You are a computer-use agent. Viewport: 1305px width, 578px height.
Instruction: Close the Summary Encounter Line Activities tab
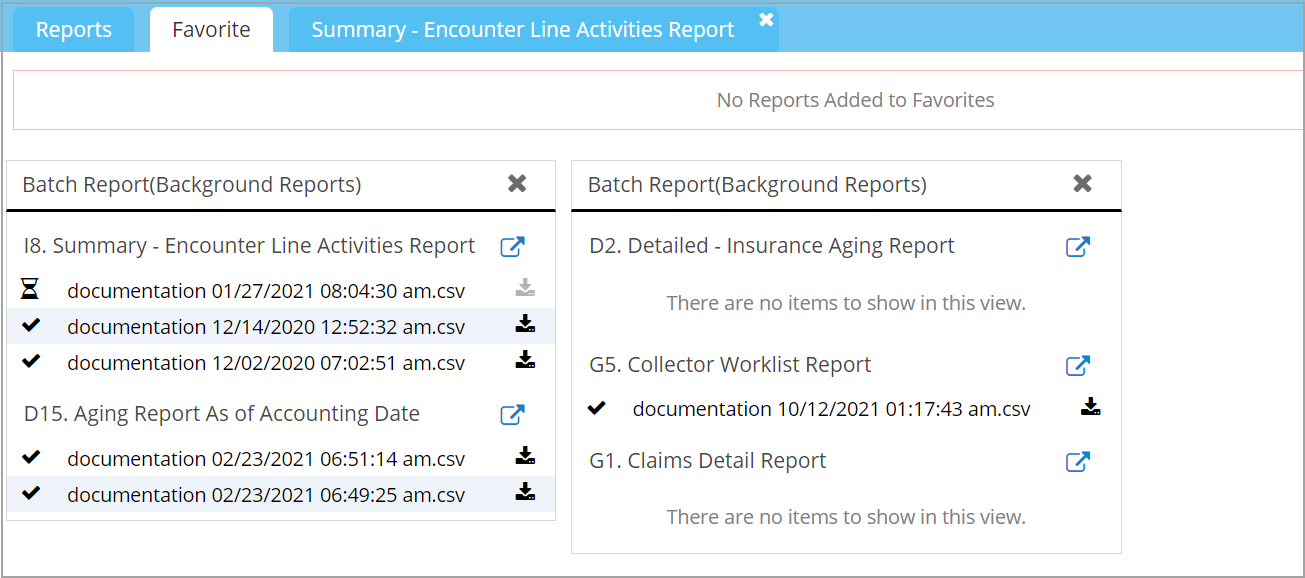click(x=766, y=19)
